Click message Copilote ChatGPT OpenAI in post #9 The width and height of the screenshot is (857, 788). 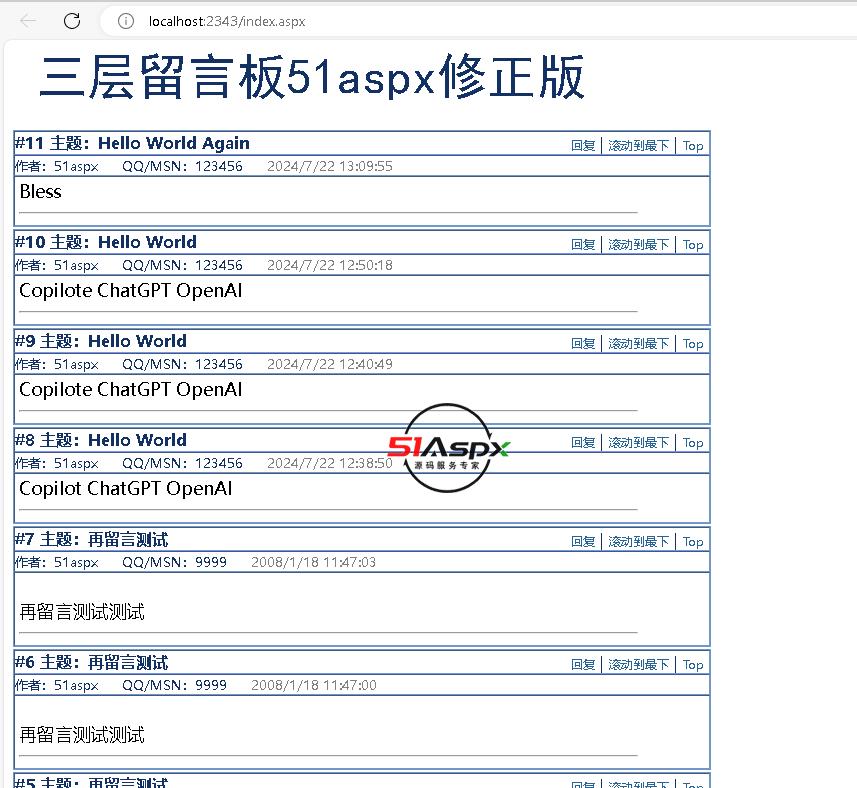131,390
